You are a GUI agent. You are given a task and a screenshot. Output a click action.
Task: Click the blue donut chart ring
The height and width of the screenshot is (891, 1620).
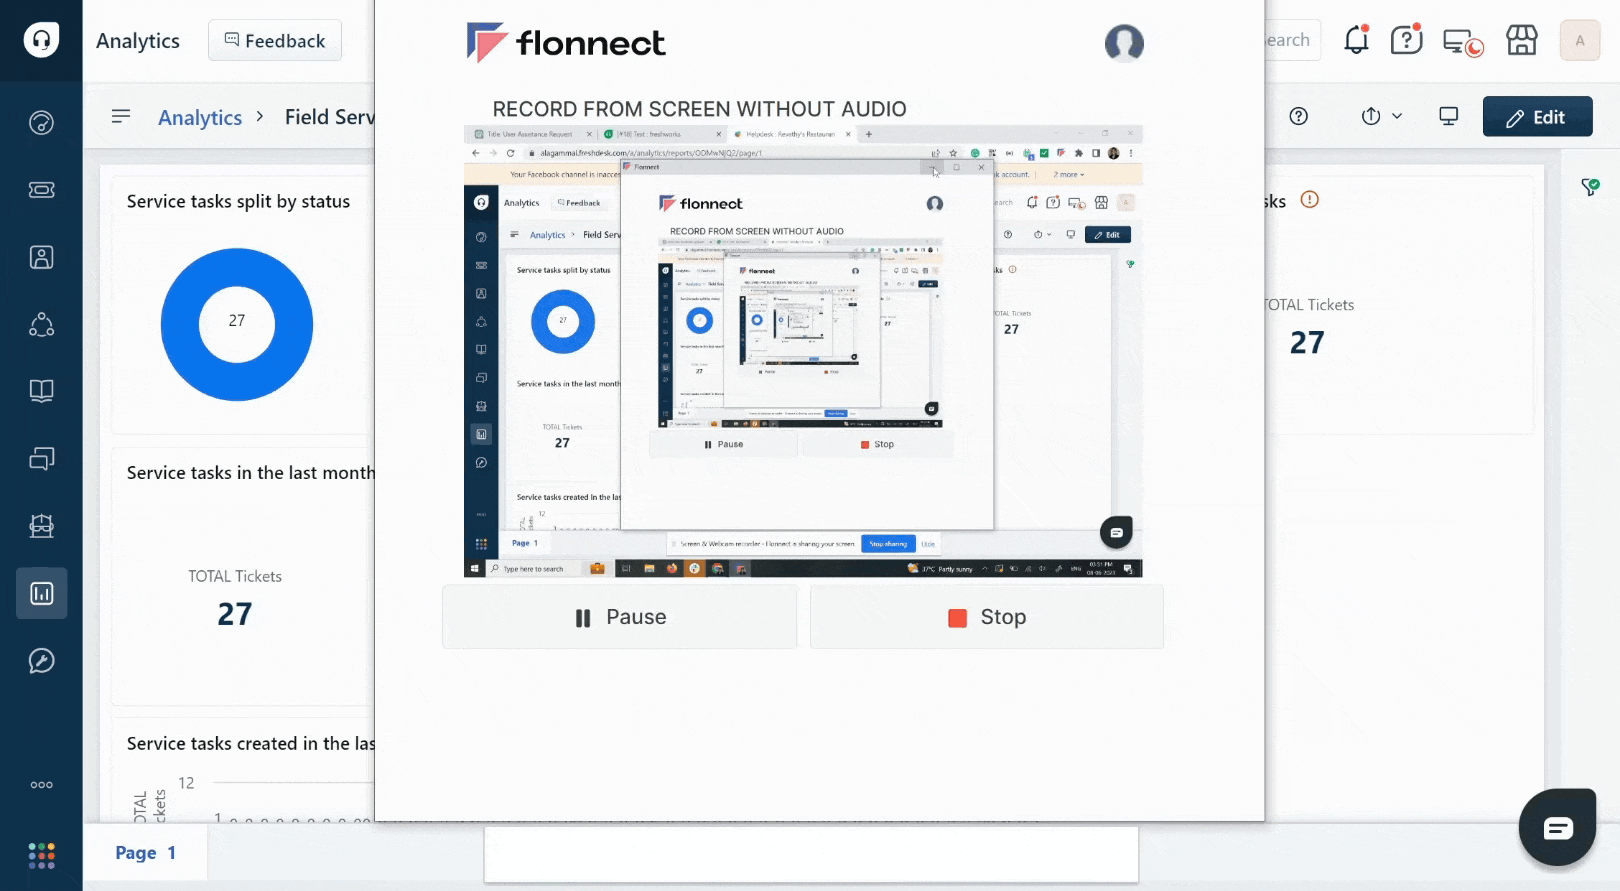click(x=178, y=325)
